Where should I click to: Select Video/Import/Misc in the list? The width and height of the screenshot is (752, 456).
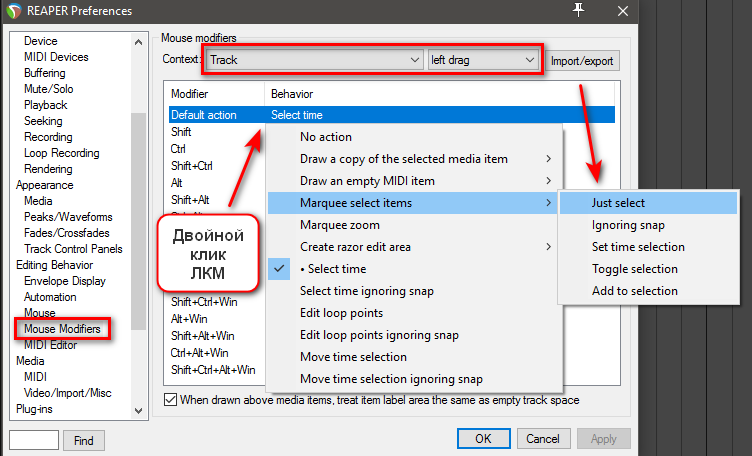[x=68, y=393]
